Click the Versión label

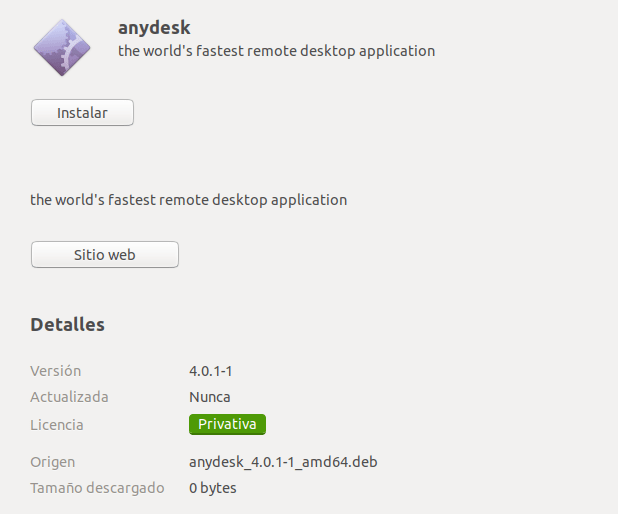pos(56,371)
